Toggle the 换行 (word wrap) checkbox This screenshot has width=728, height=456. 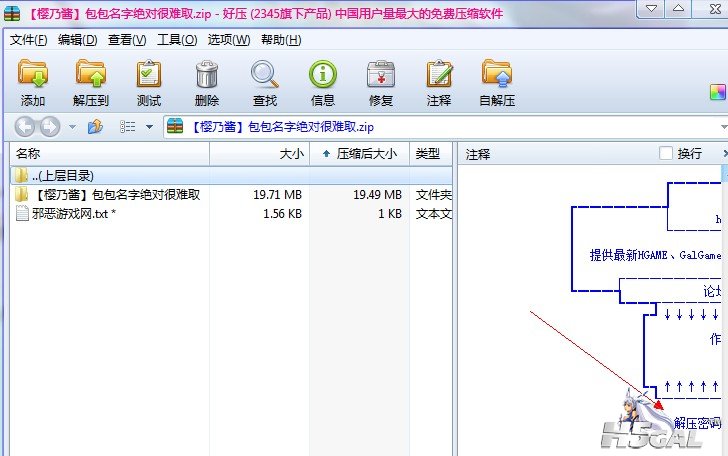[x=666, y=153]
